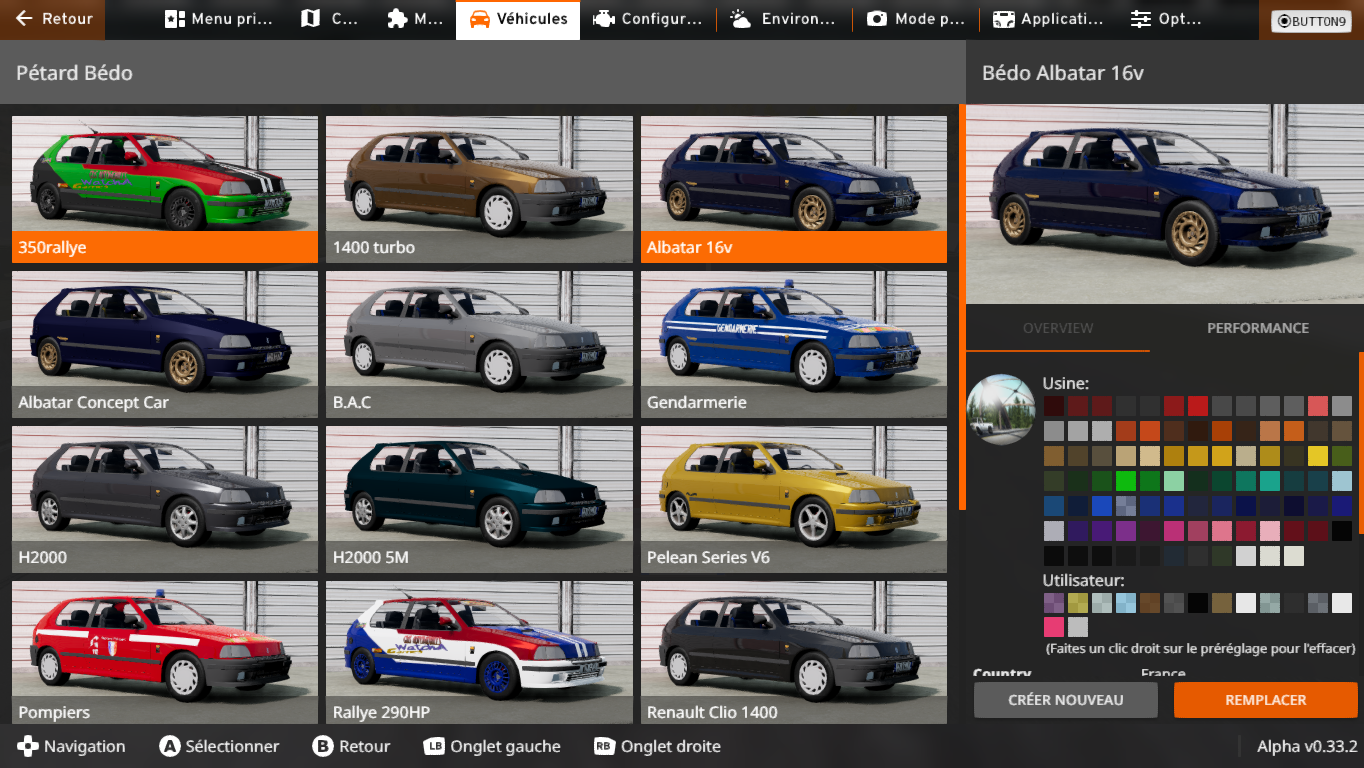Choose the solid black Utilisateur swatch
This screenshot has width=1364, height=768.
[1198, 602]
